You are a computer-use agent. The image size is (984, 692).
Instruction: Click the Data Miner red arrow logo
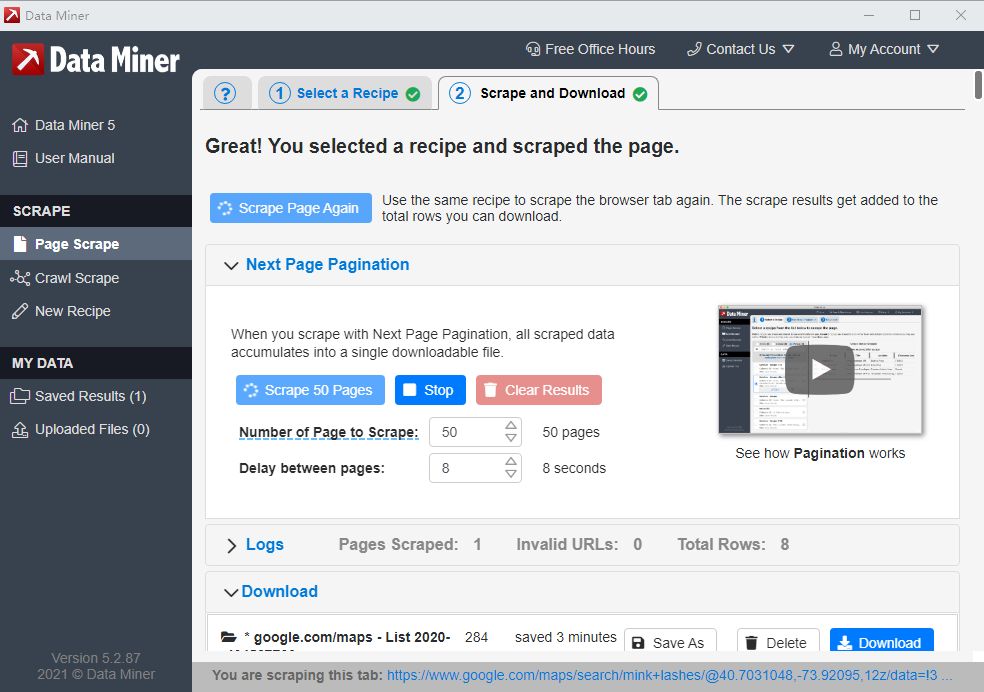pos(28,60)
